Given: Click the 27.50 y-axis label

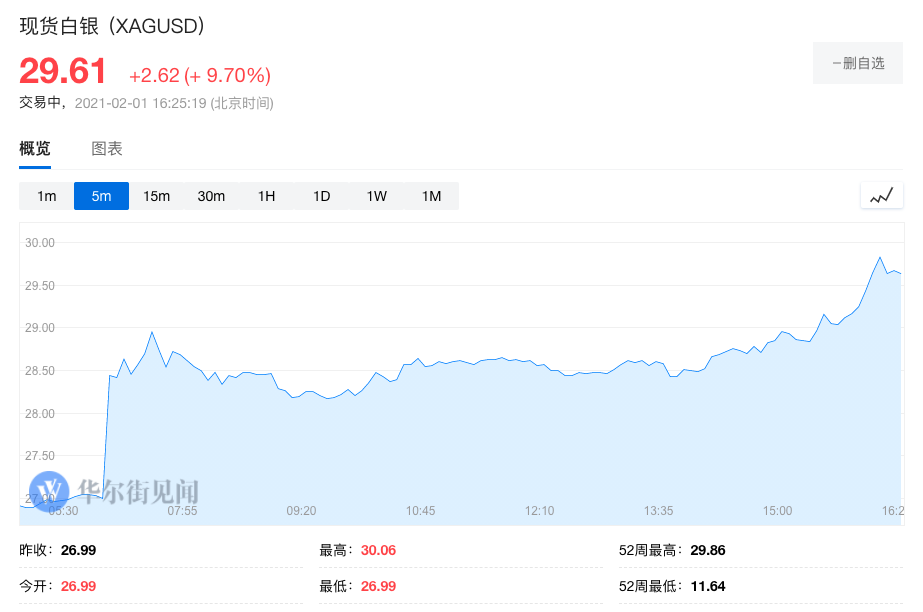Looking at the screenshot, I should coord(39,456).
